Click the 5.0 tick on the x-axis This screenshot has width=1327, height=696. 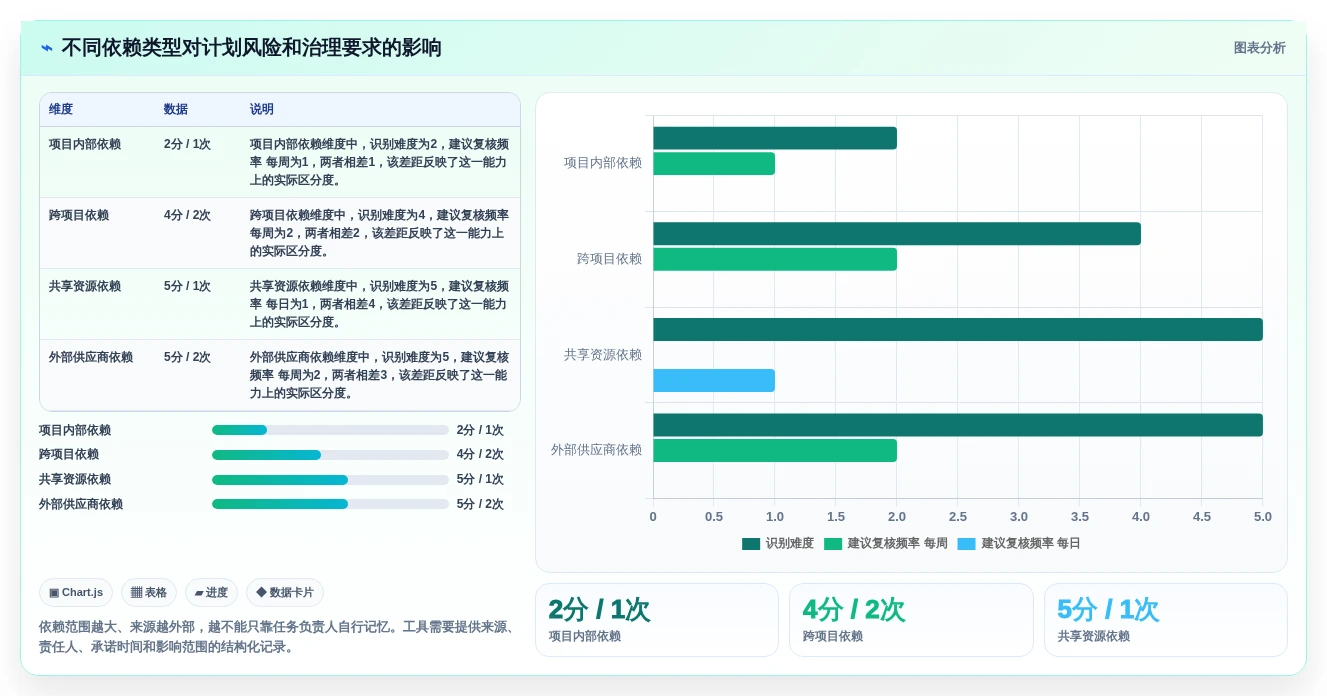1263,517
